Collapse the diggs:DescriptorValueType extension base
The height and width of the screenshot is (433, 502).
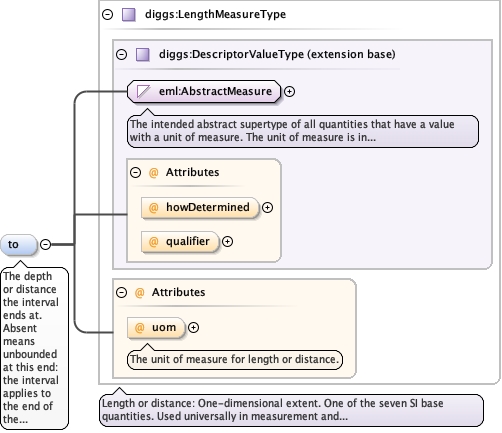click(121, 54)
